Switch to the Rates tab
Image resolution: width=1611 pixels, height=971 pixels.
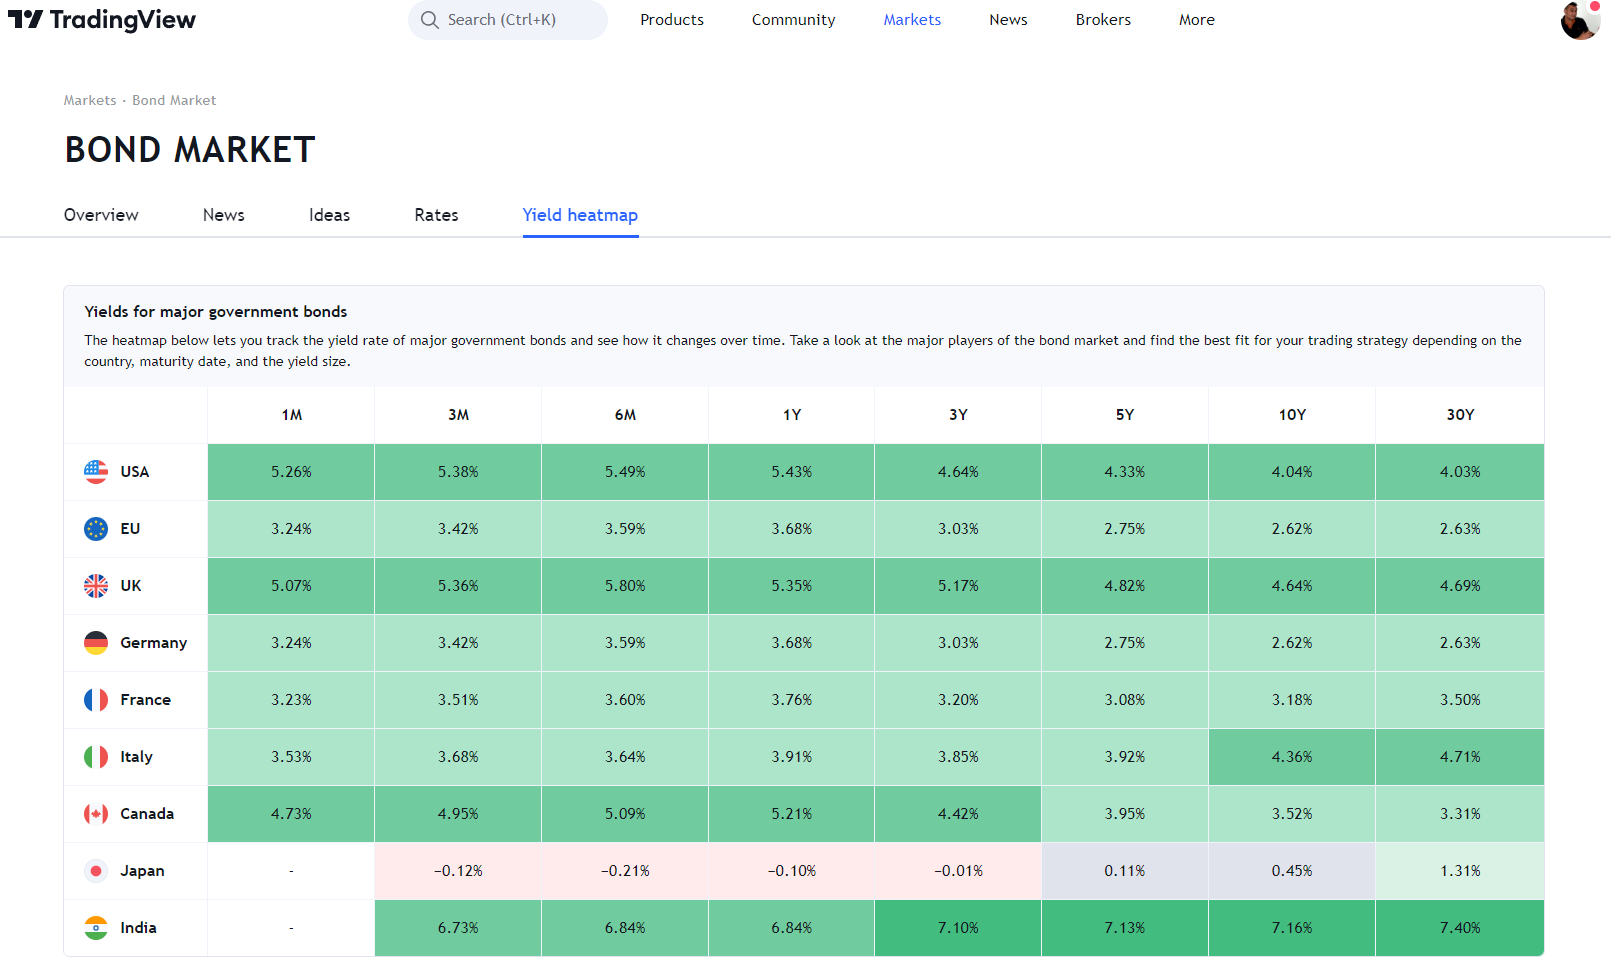[x=435, y=214]
